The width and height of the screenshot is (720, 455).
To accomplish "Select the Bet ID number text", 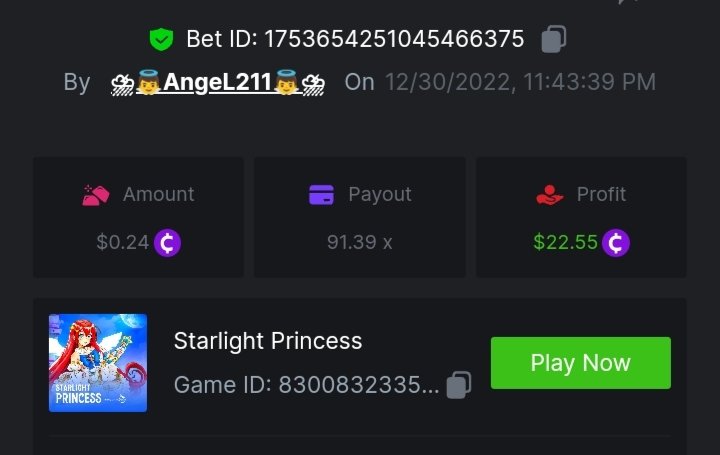I will [x=394, y=39].
